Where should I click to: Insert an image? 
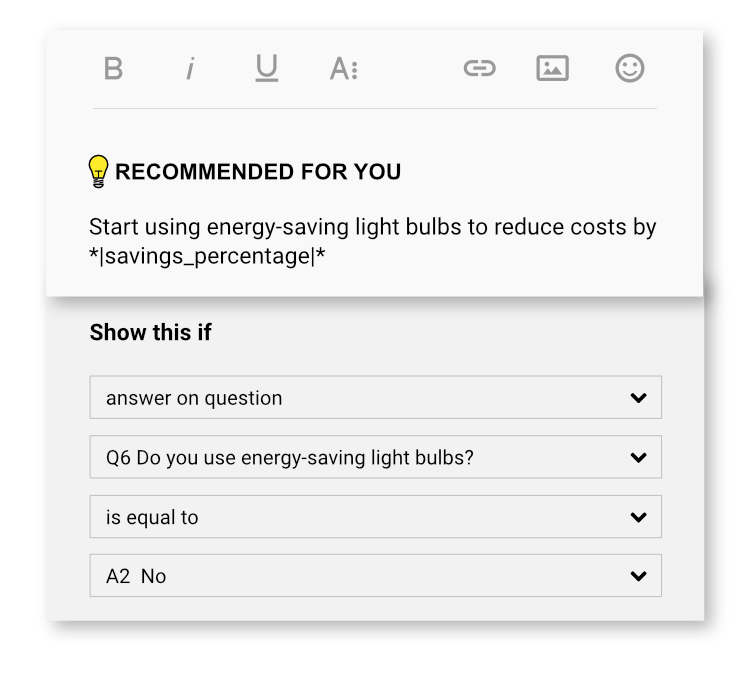pos(552,68)
